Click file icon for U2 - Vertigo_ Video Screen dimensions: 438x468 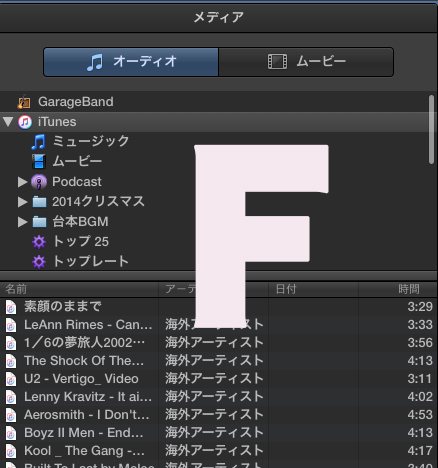pyautogui.click(x=11, y=379)
